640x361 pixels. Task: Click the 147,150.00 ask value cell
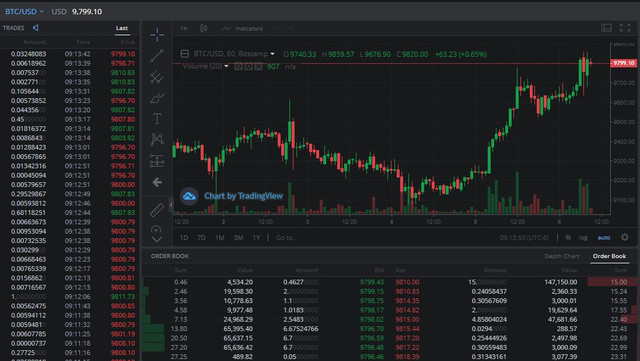point(560,282)
